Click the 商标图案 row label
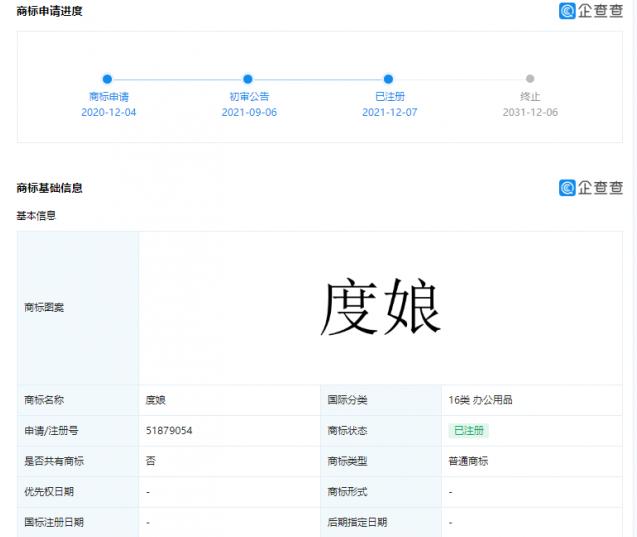Screen dimensions: 637x537 (44, 307)
